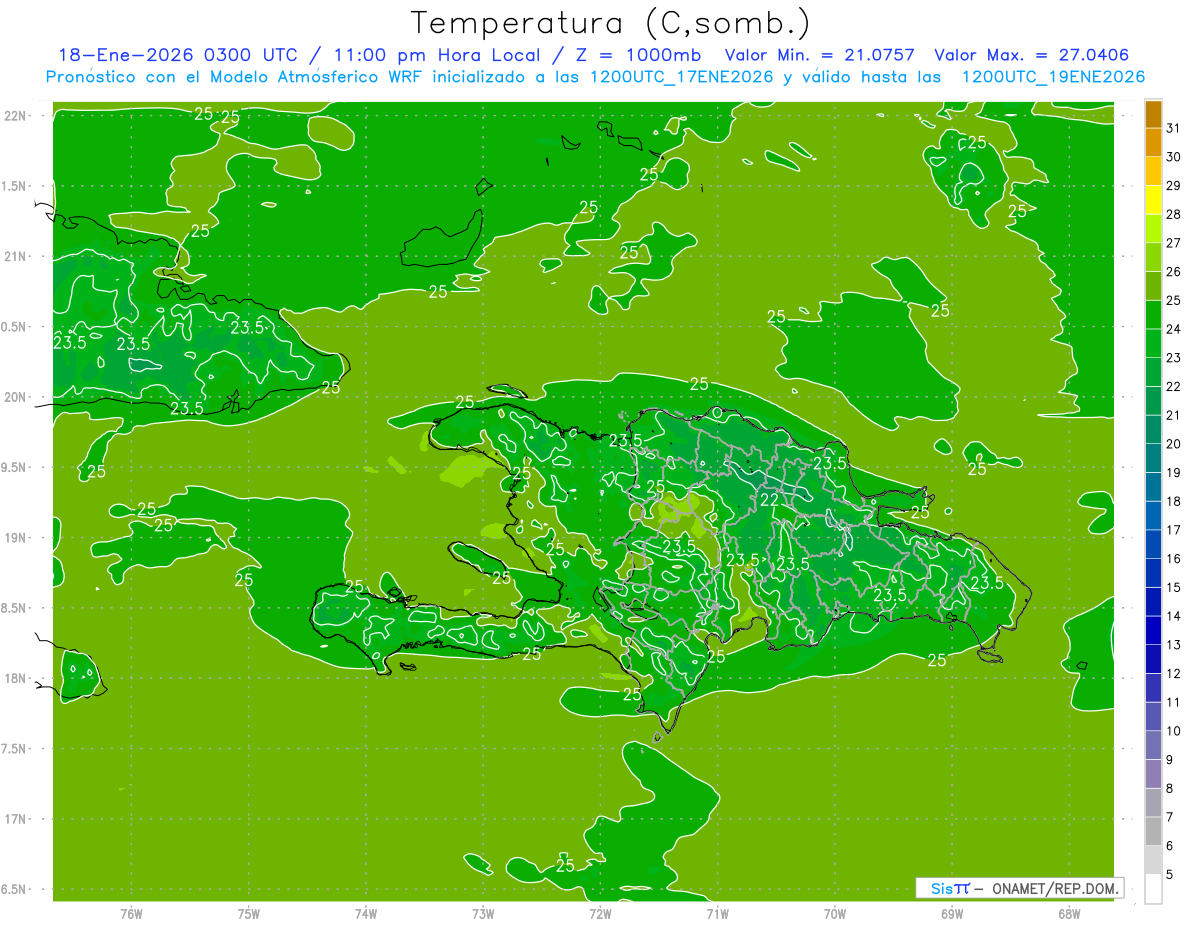Click the "68W" longitude axis label
Image resolution: width=1200 pixels, height=927 pixels.
pos(1069,914)
